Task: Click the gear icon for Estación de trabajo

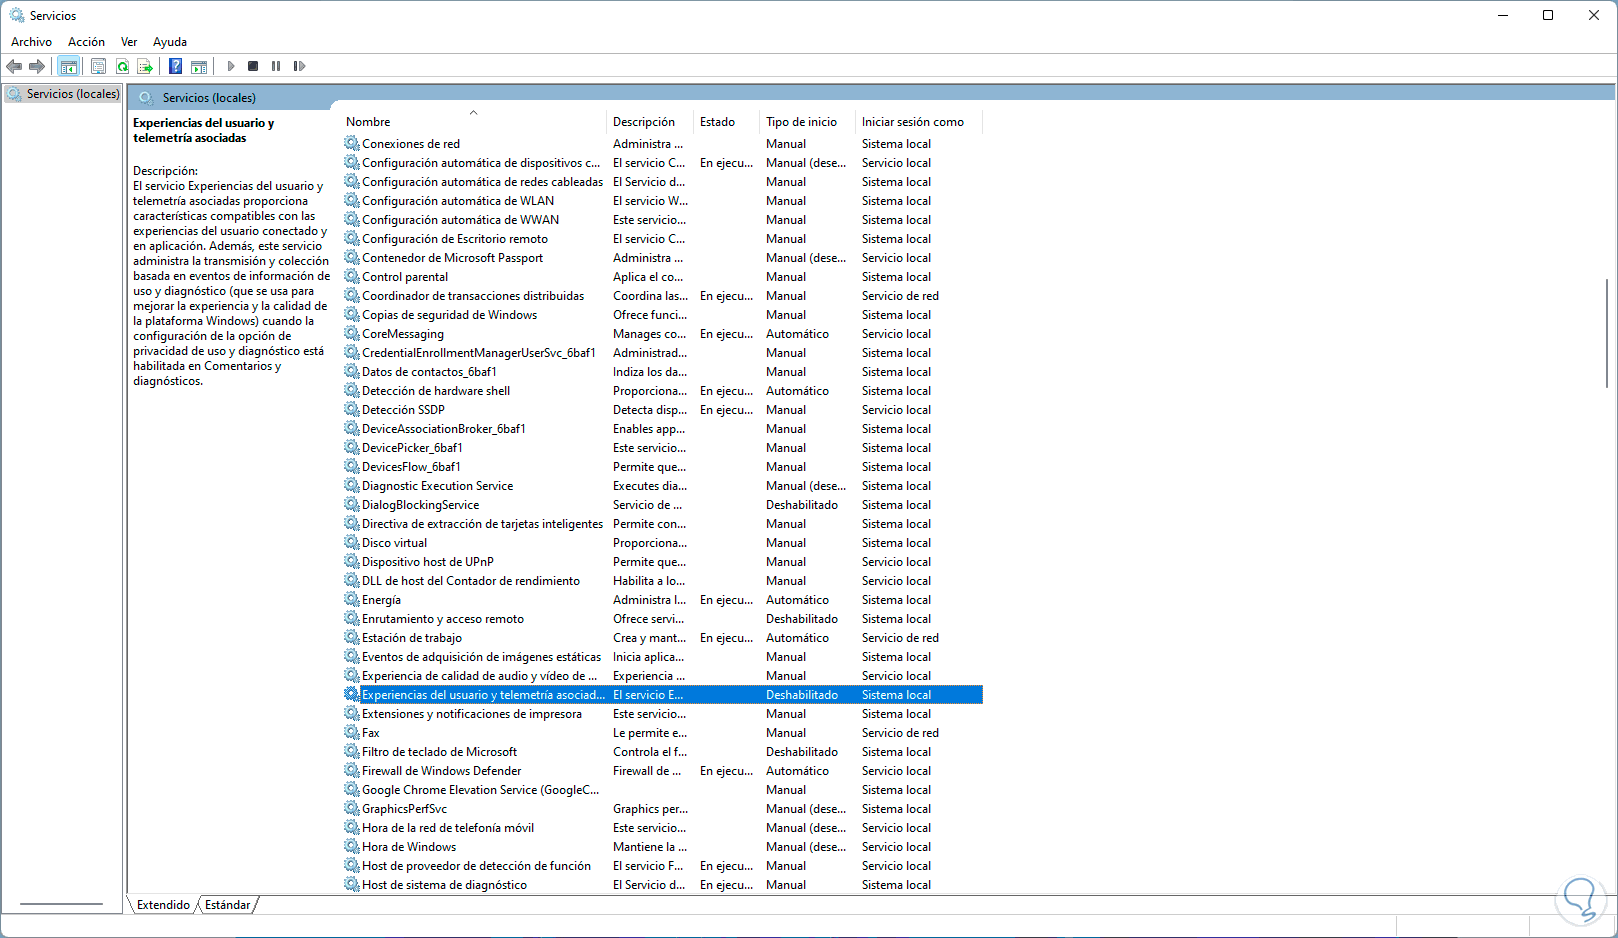Action: click(x=352, y=637)
